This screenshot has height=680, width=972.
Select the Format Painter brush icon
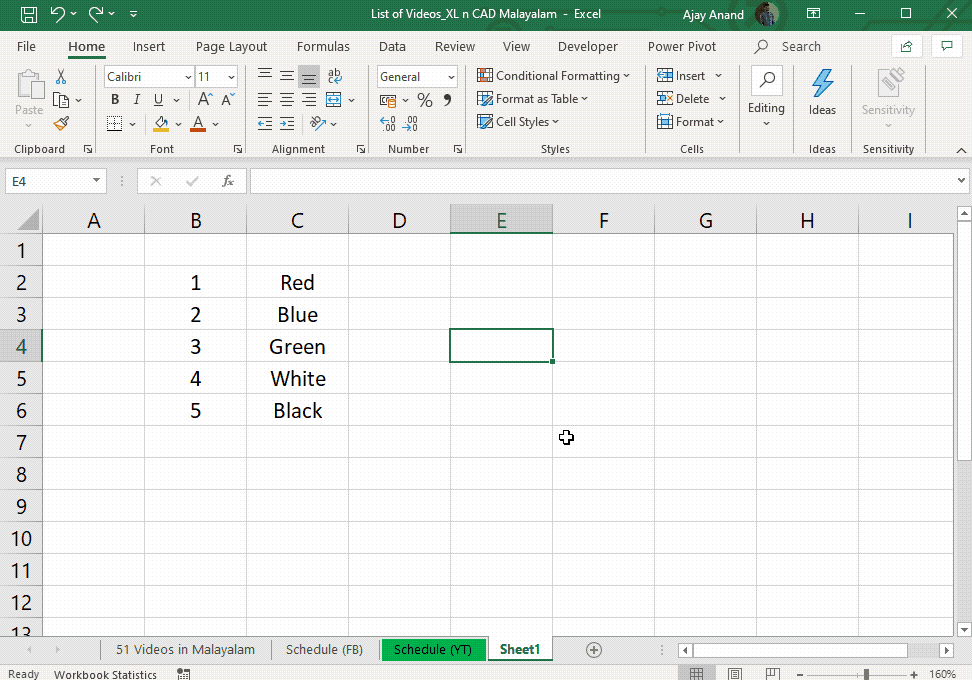pos(61,123)
